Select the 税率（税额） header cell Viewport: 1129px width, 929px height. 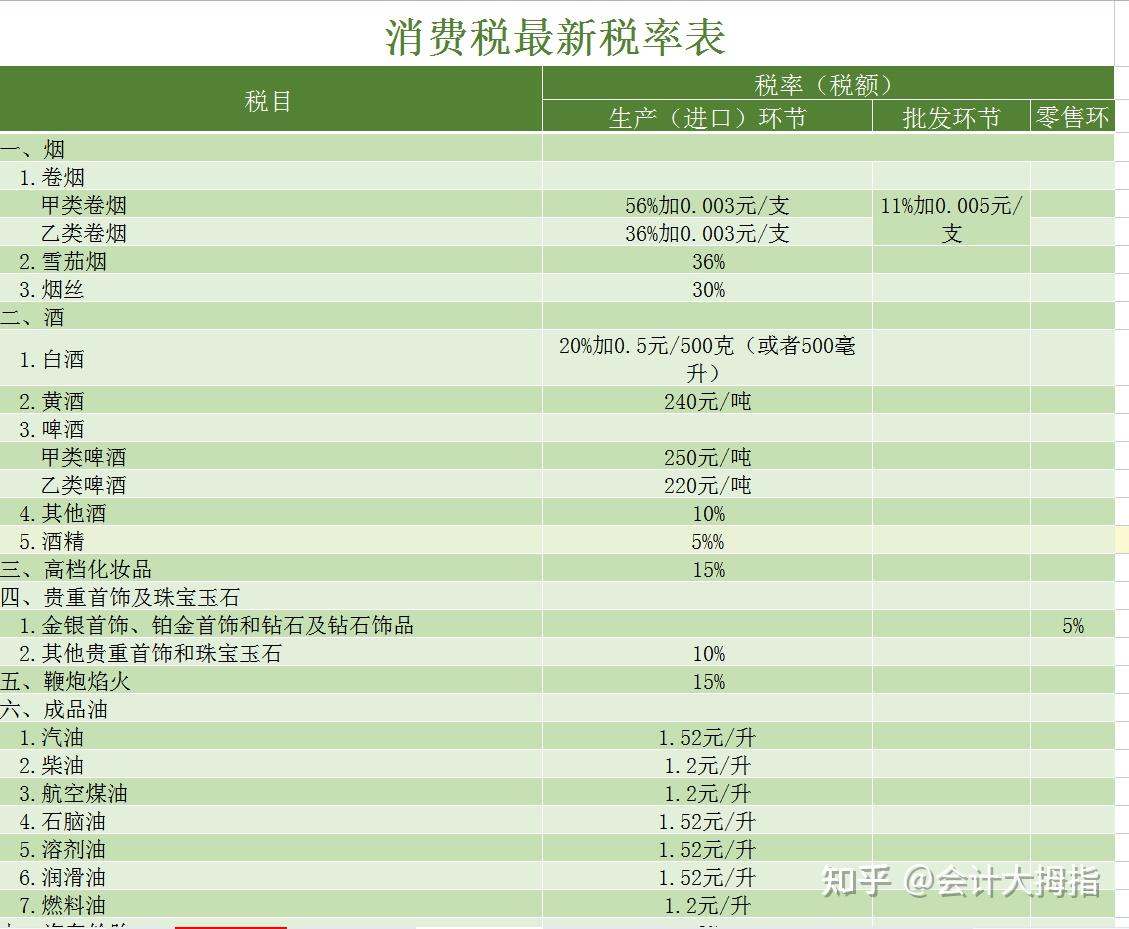coord(826,85)
